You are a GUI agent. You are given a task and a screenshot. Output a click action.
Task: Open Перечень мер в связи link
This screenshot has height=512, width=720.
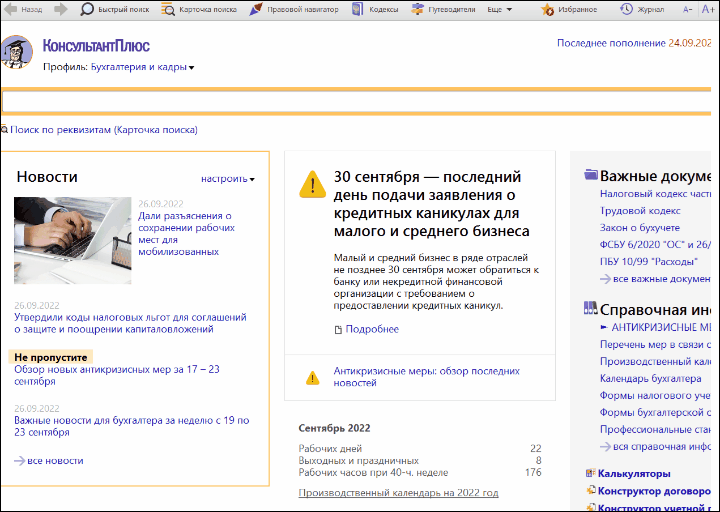click(655, 344)
